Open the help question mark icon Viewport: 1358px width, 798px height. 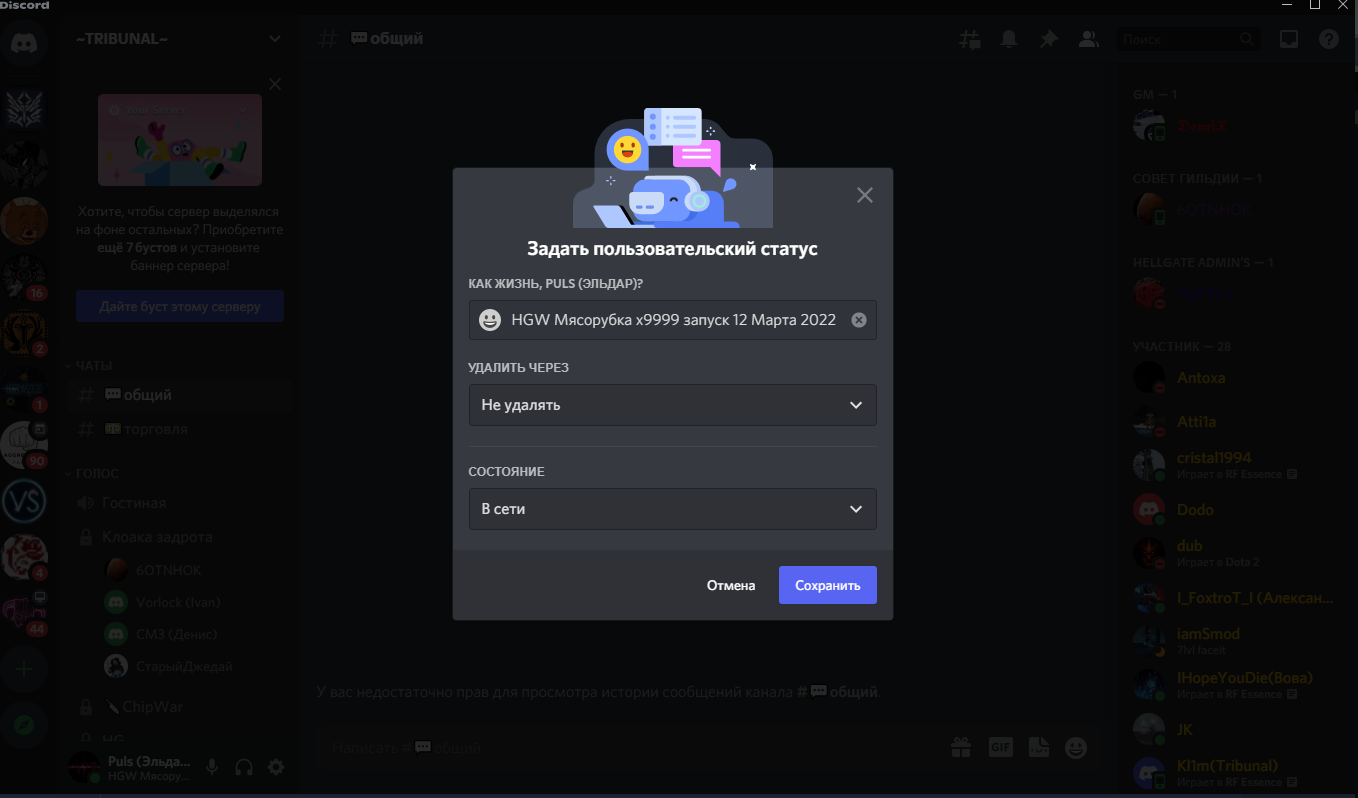tap(1329, 39)
